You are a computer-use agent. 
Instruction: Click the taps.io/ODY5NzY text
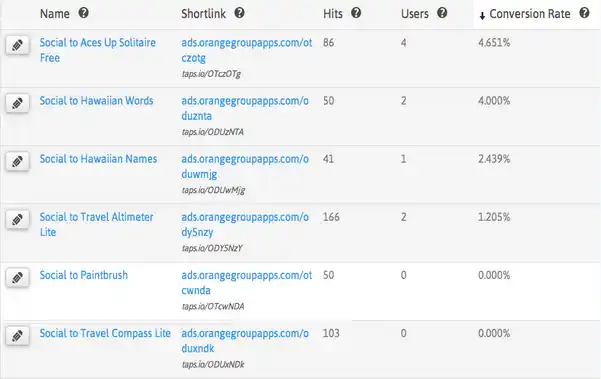point(212,248)
